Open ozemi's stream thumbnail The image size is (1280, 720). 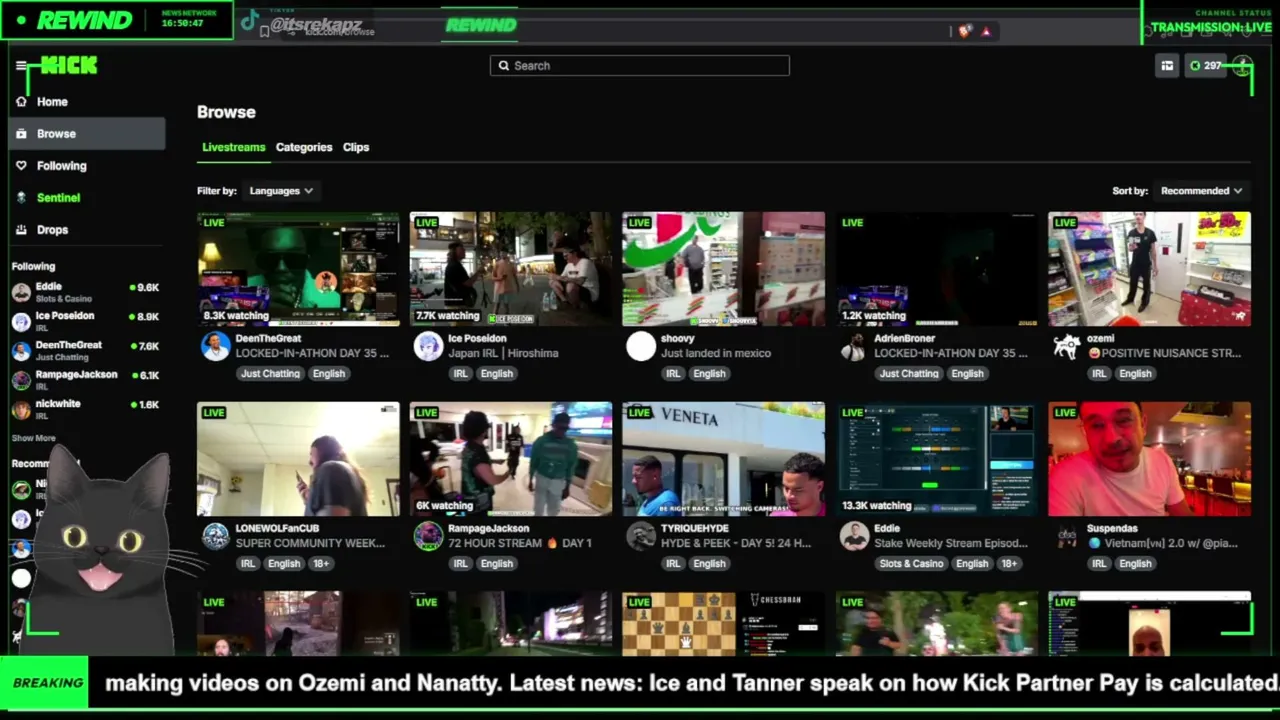click(1149, 269)
